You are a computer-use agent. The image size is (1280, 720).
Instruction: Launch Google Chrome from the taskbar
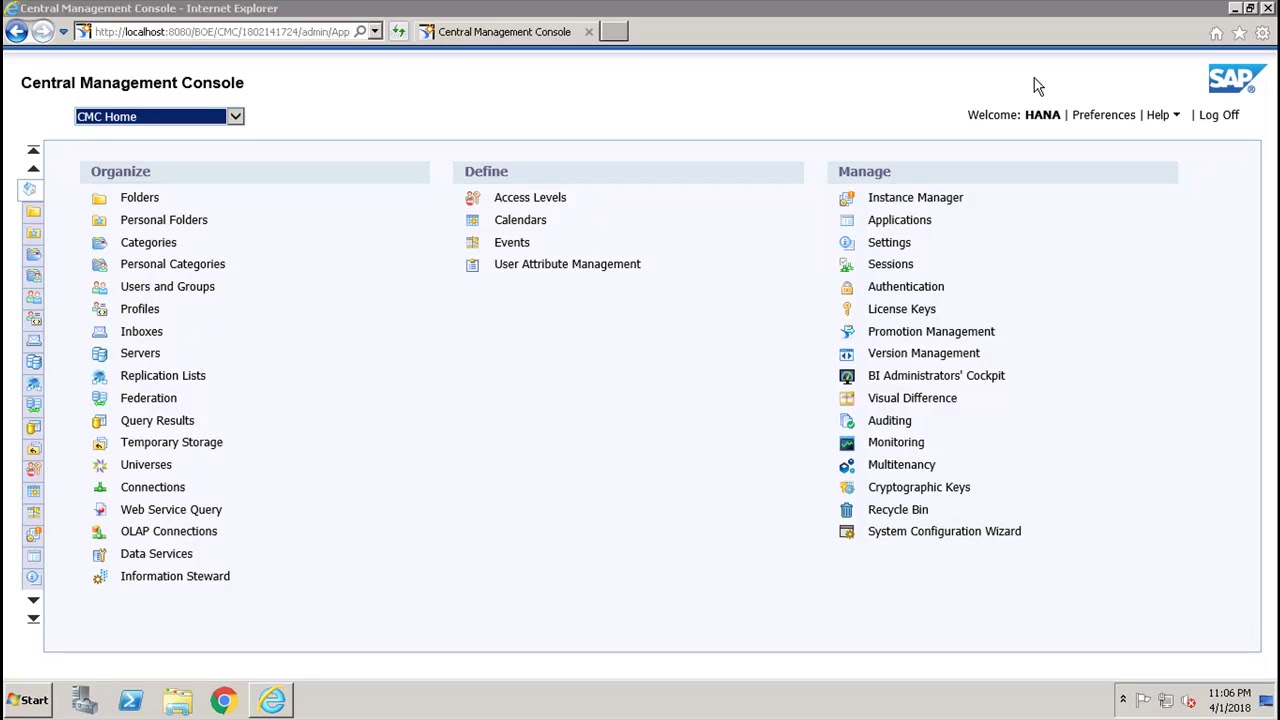224,700
